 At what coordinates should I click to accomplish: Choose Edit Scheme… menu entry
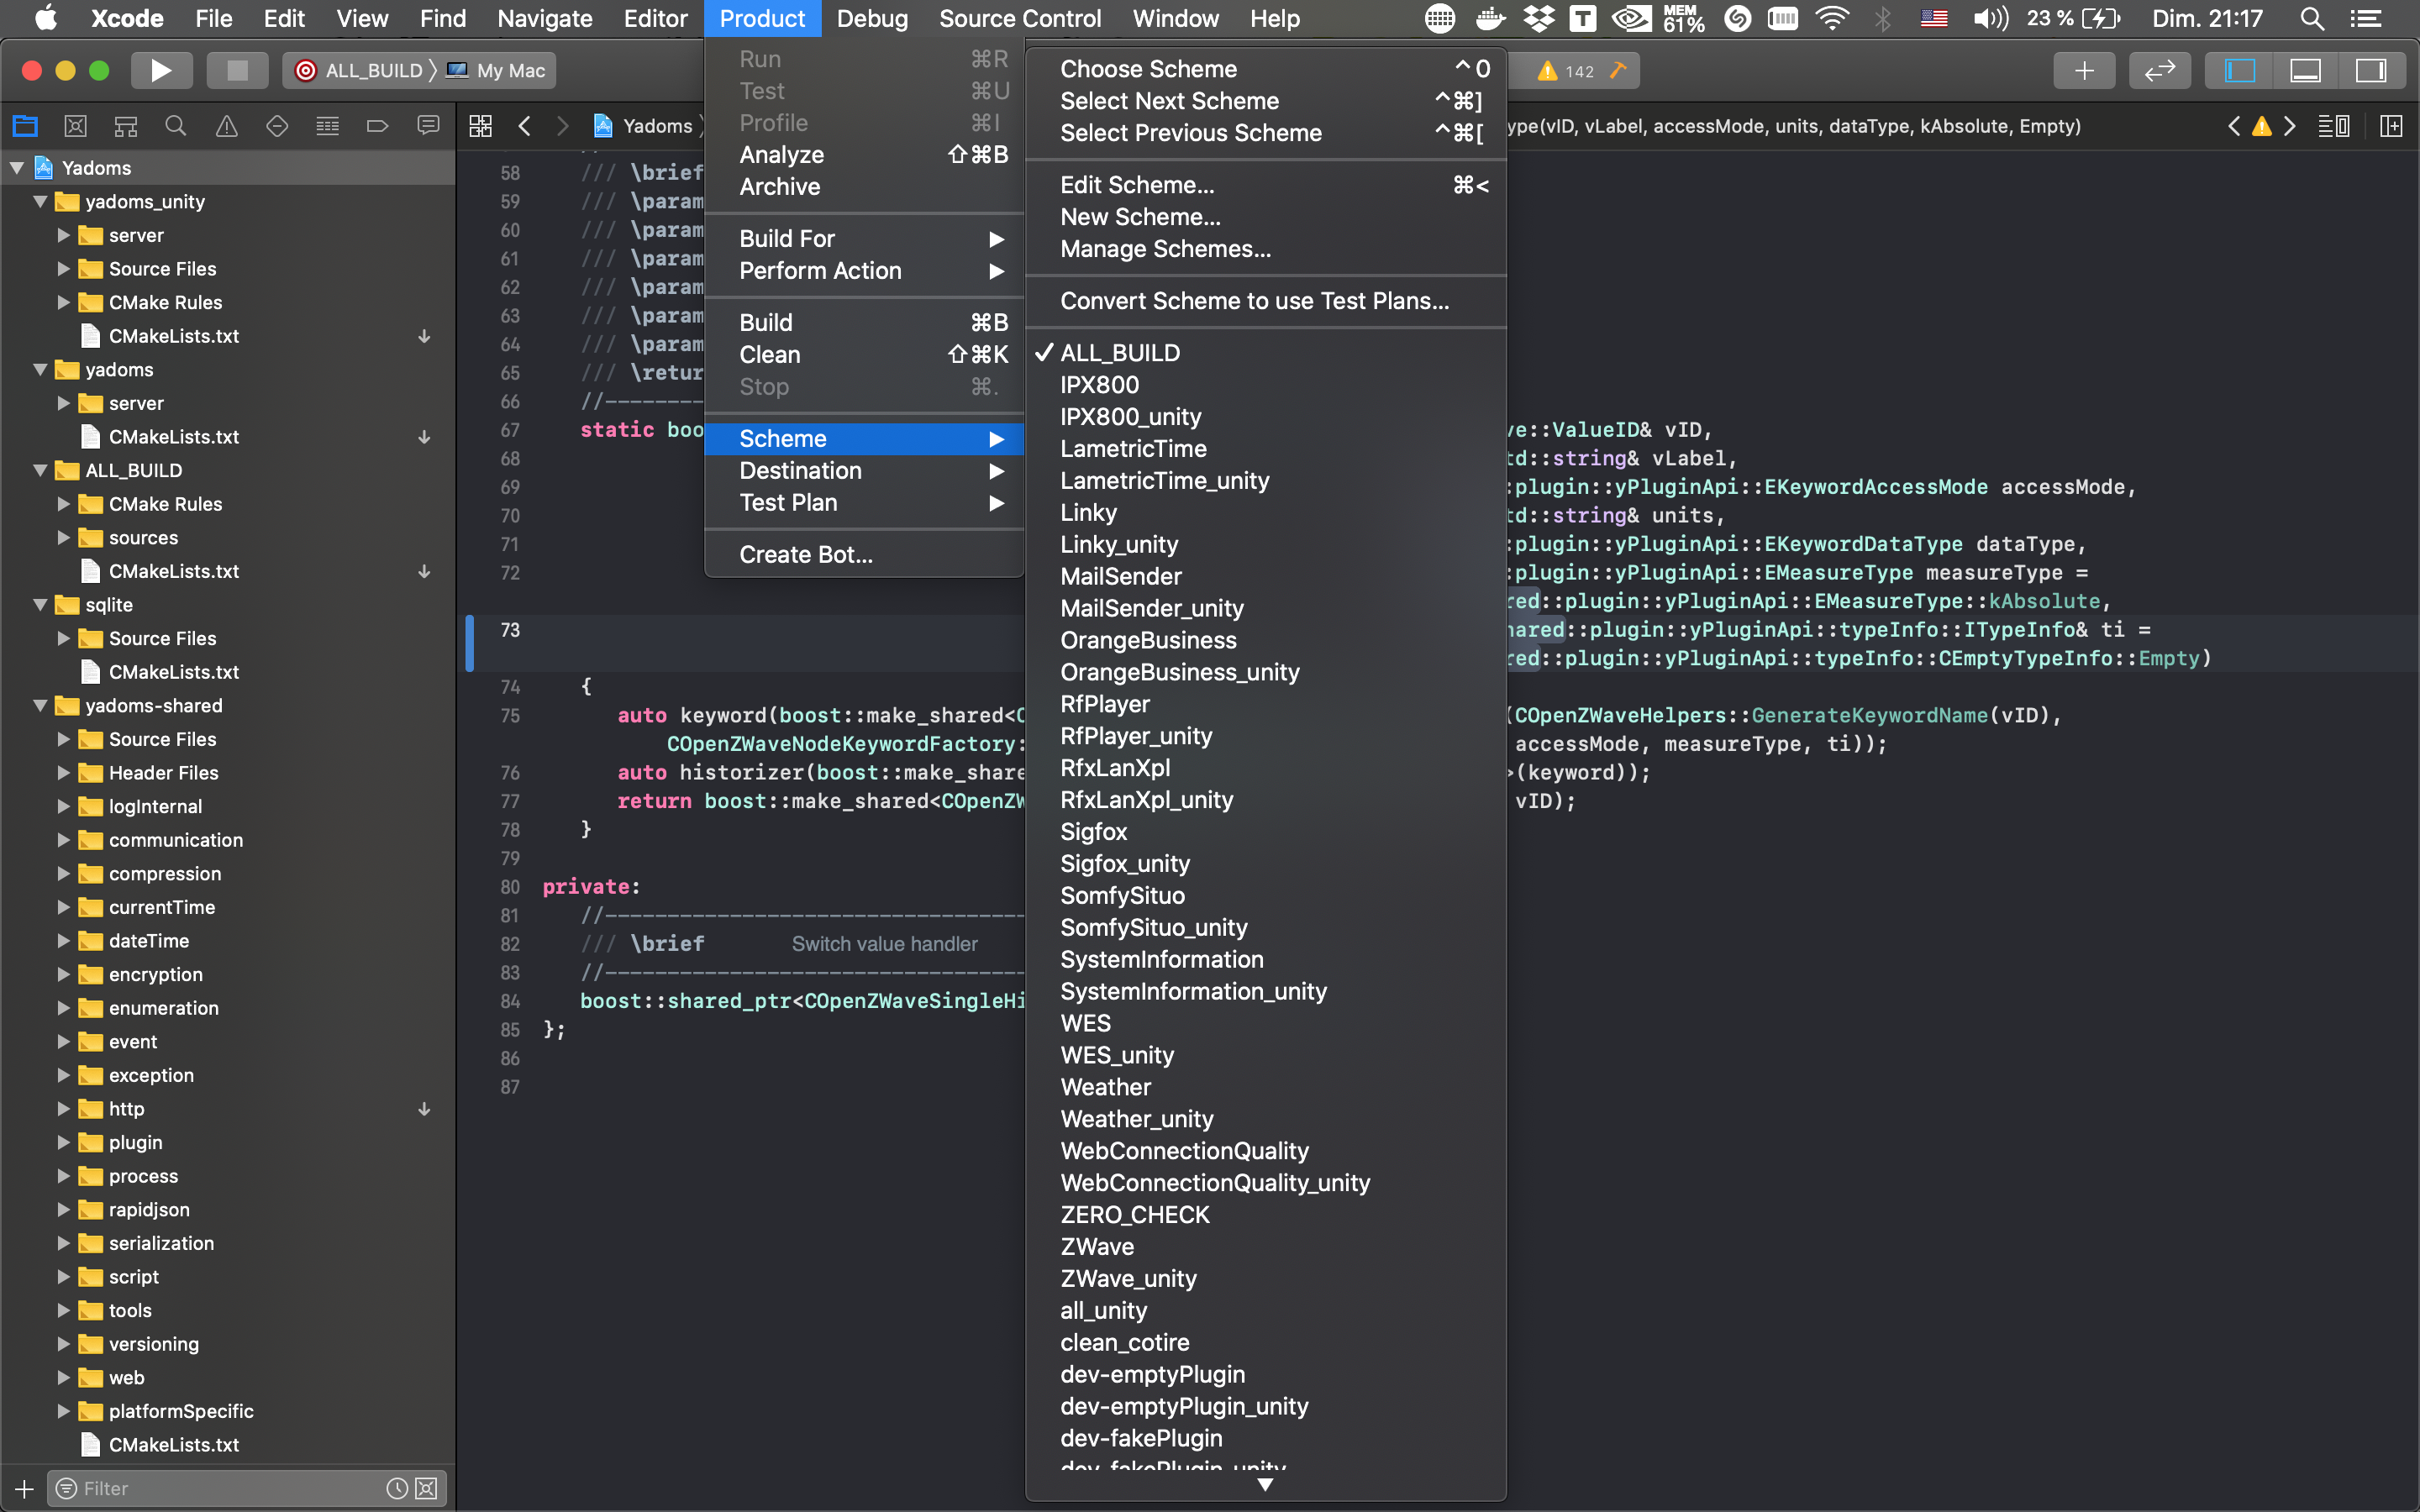point(1137,185)
